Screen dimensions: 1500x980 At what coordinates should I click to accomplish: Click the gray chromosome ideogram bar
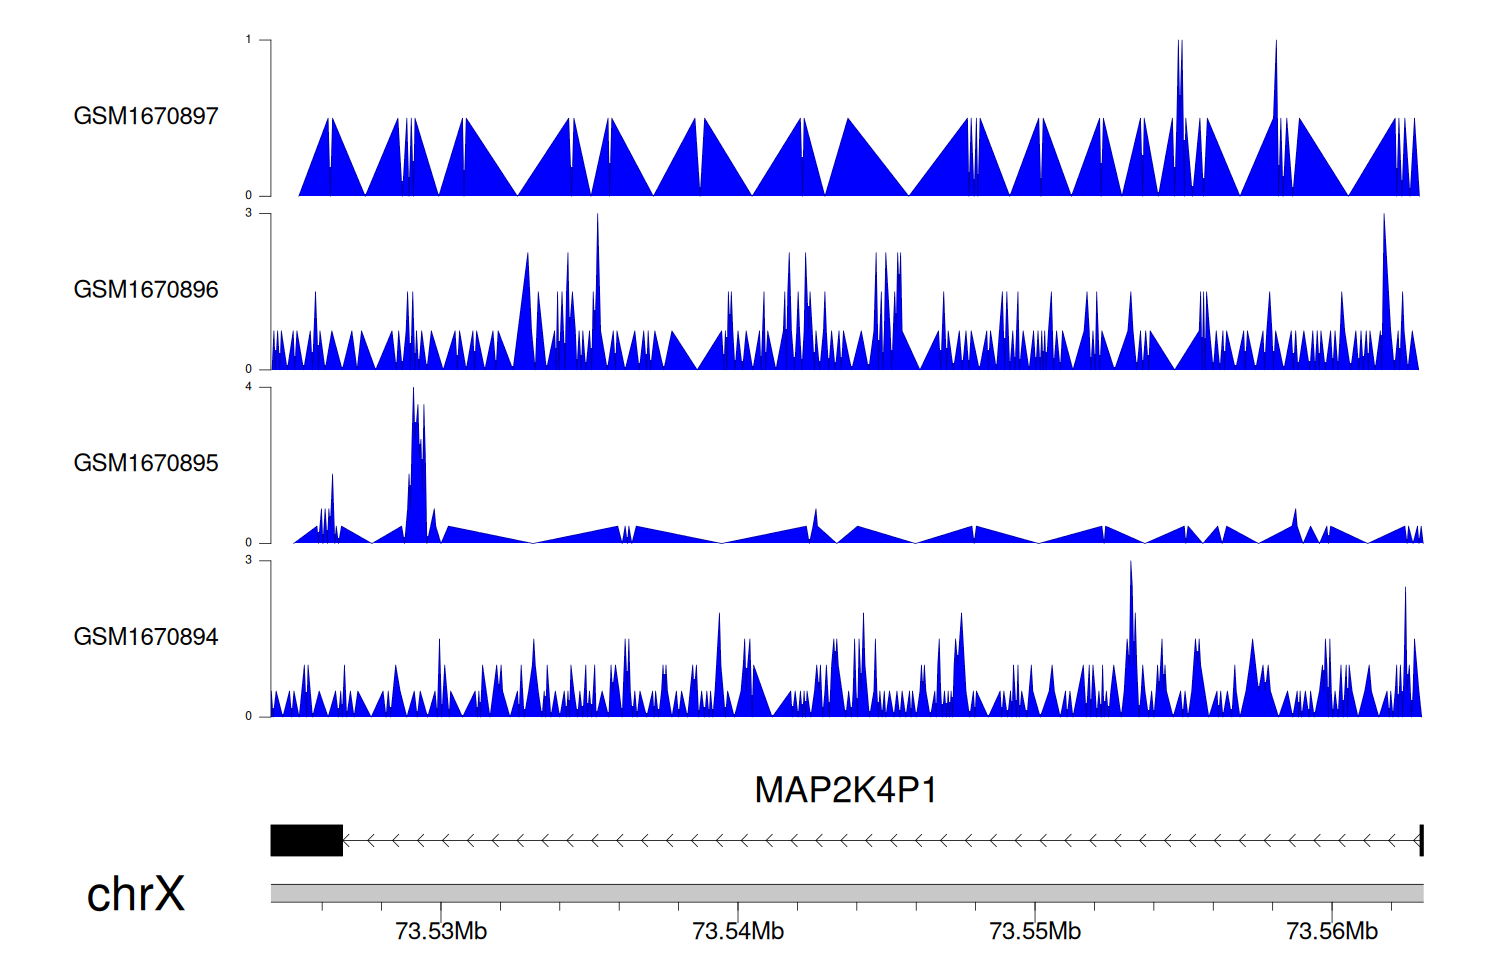pyautogui.click(x=846, y=893)
